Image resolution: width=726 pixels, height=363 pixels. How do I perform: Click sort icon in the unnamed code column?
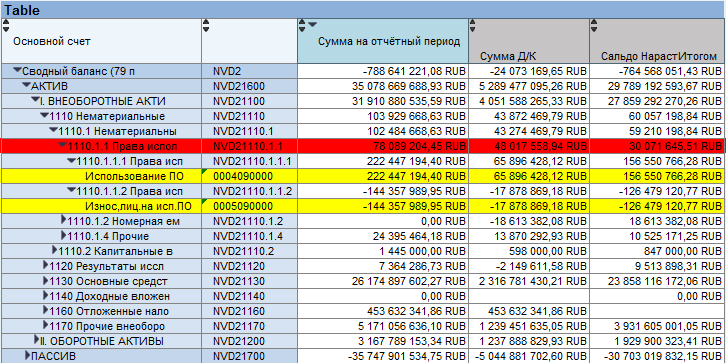tap(206, 25)
